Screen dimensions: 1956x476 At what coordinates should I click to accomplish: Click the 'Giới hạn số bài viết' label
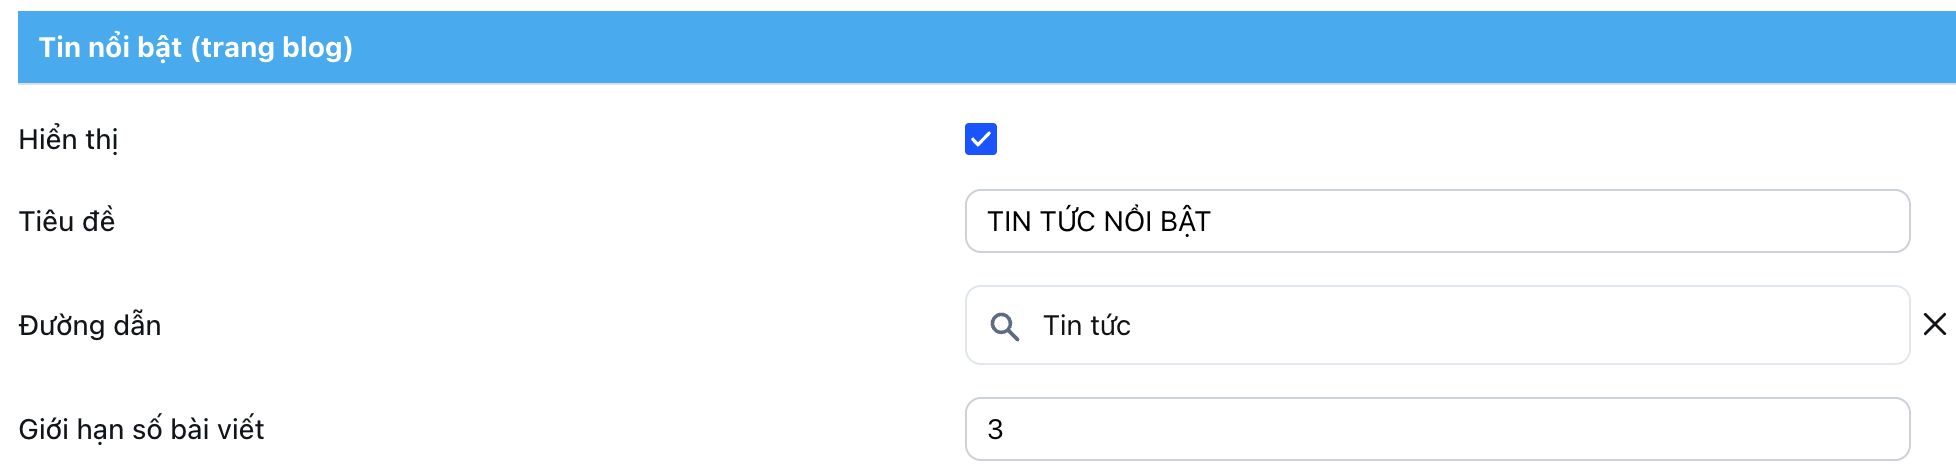(141, 429)
